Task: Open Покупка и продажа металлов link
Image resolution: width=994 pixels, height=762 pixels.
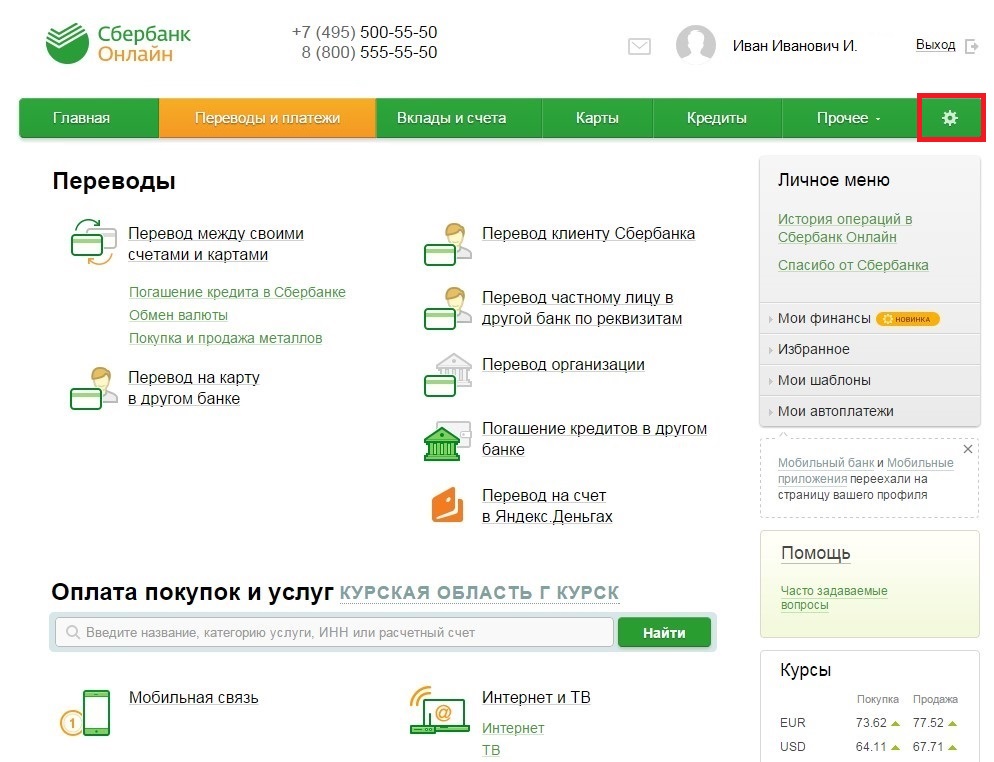Action: 226,338
